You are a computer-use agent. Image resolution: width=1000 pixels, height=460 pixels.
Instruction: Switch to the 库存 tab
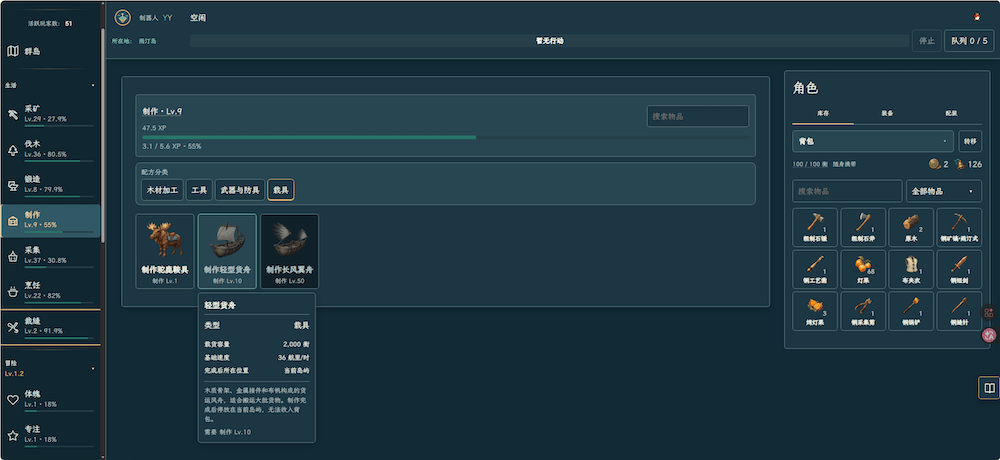(x=823, y=114)
